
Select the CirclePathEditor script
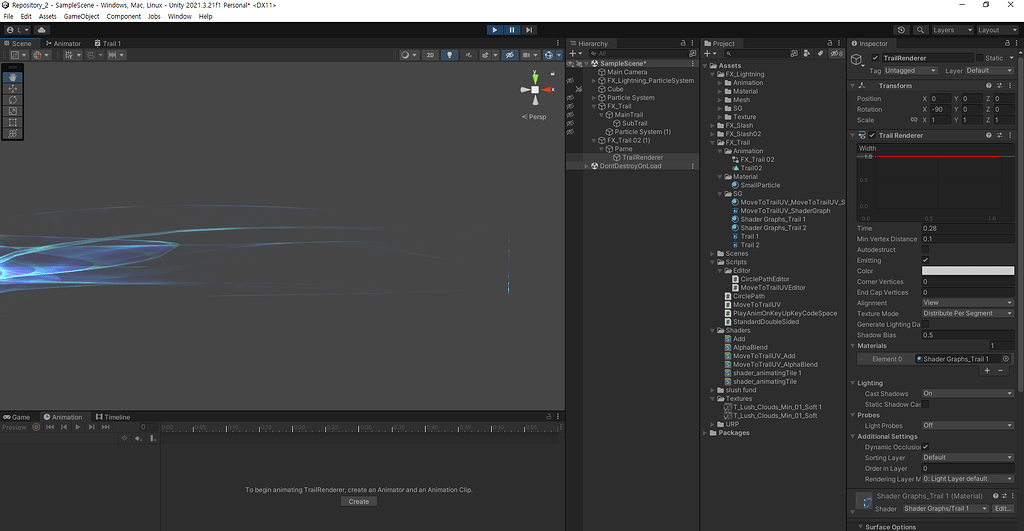(765, 279)
